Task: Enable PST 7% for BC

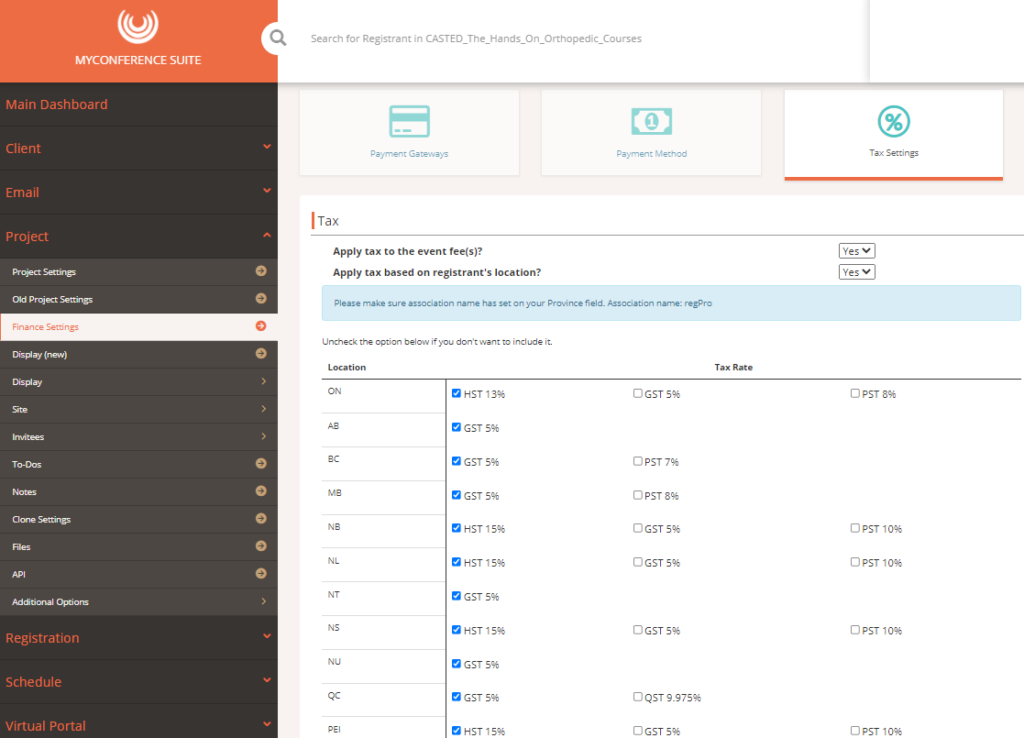Action: 637,461
